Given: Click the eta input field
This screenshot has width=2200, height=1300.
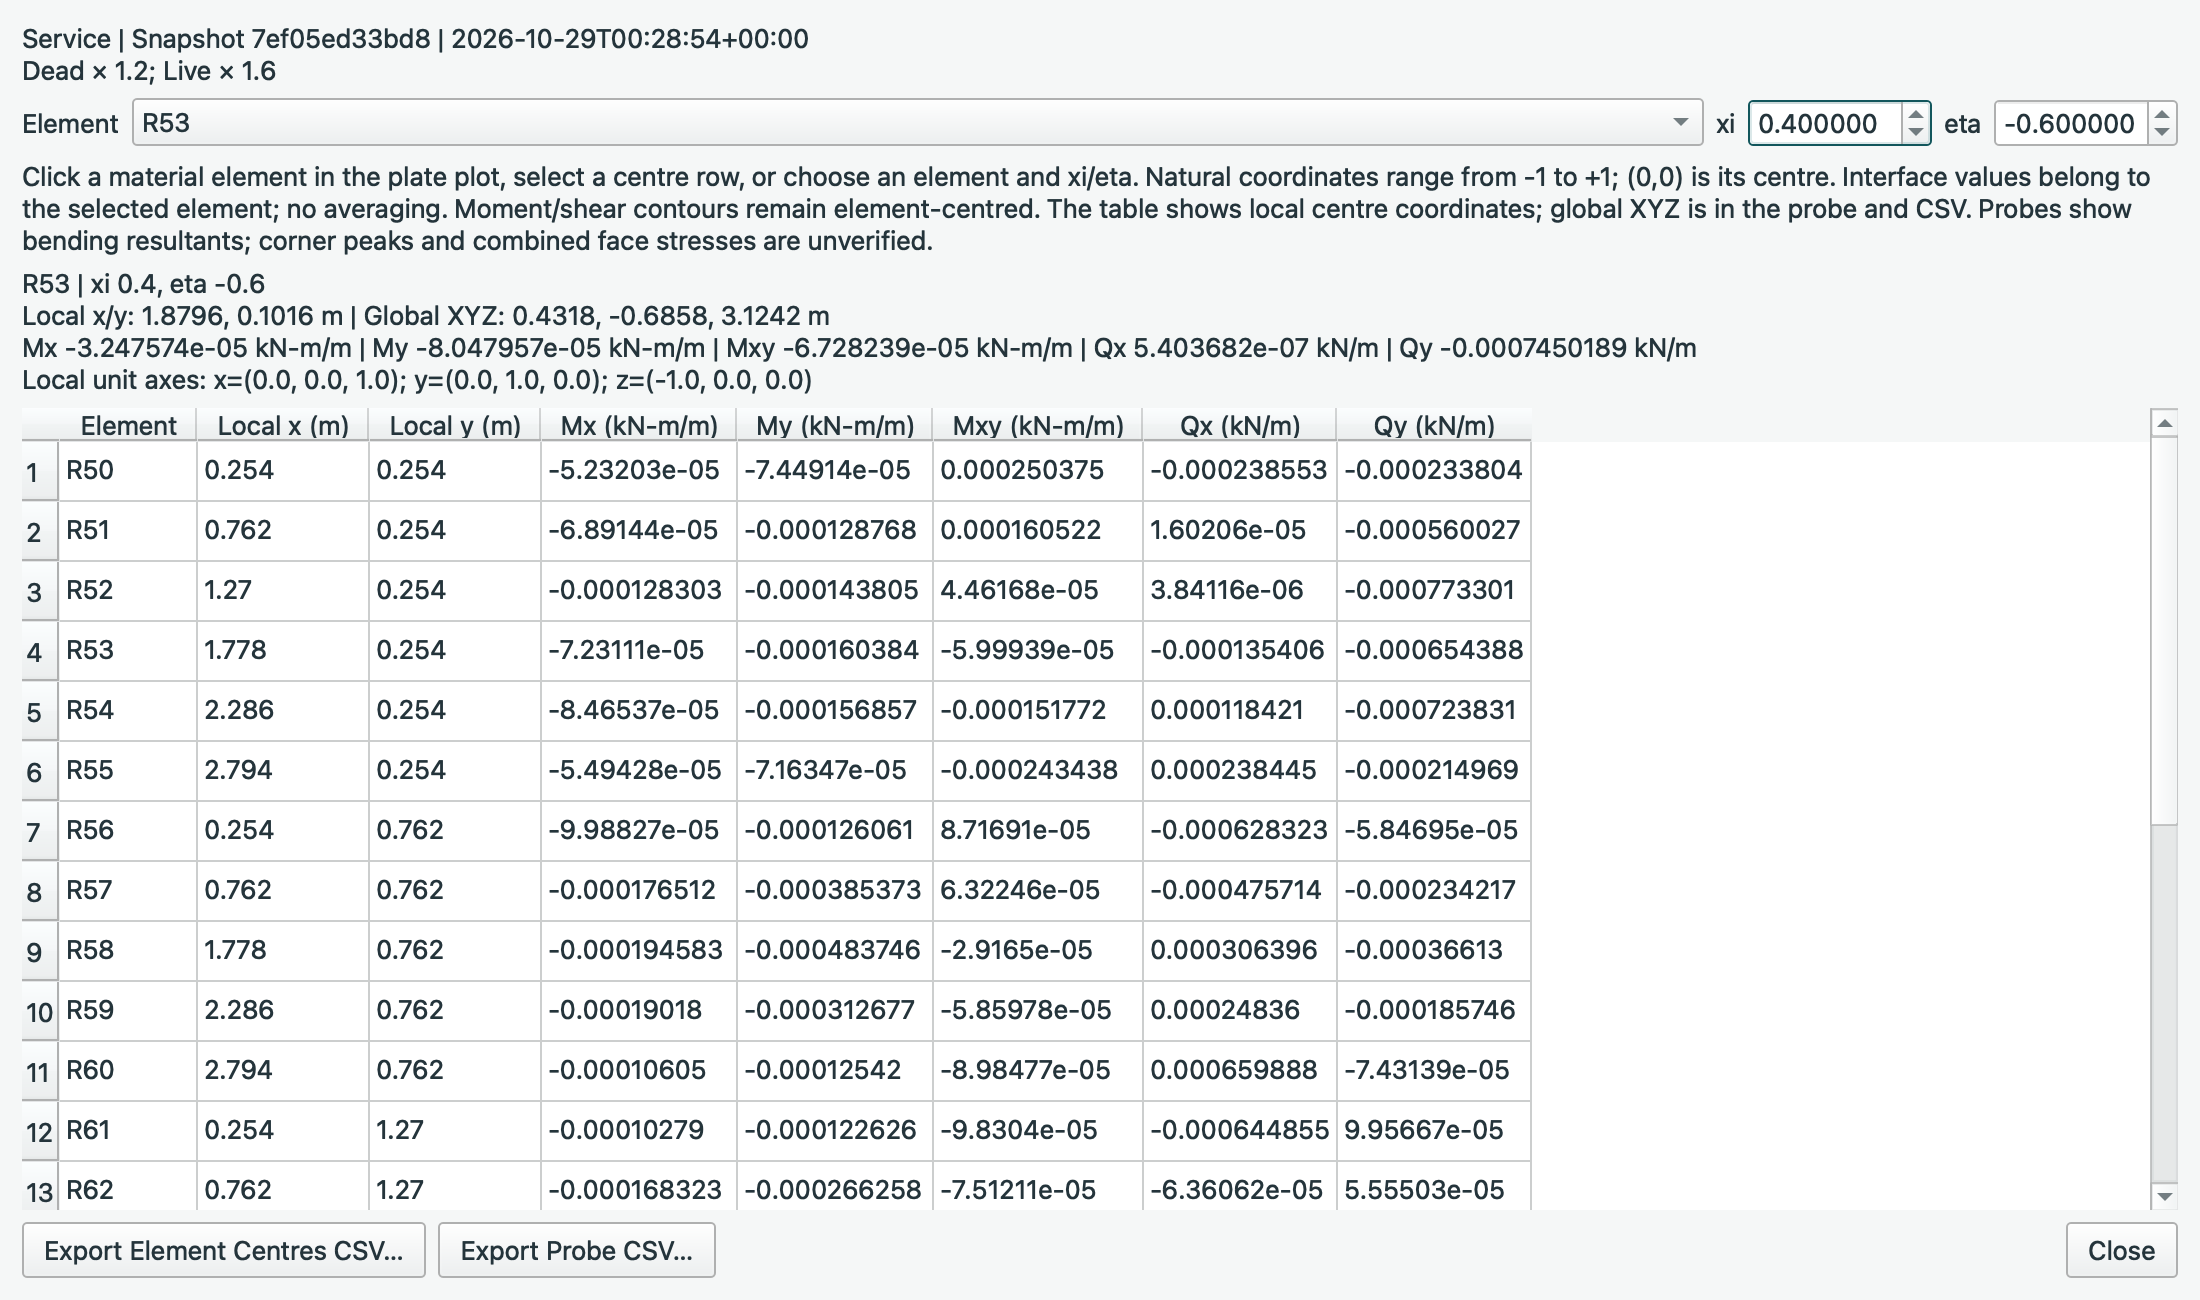Looking at the screenshot, I should 2071,123.
